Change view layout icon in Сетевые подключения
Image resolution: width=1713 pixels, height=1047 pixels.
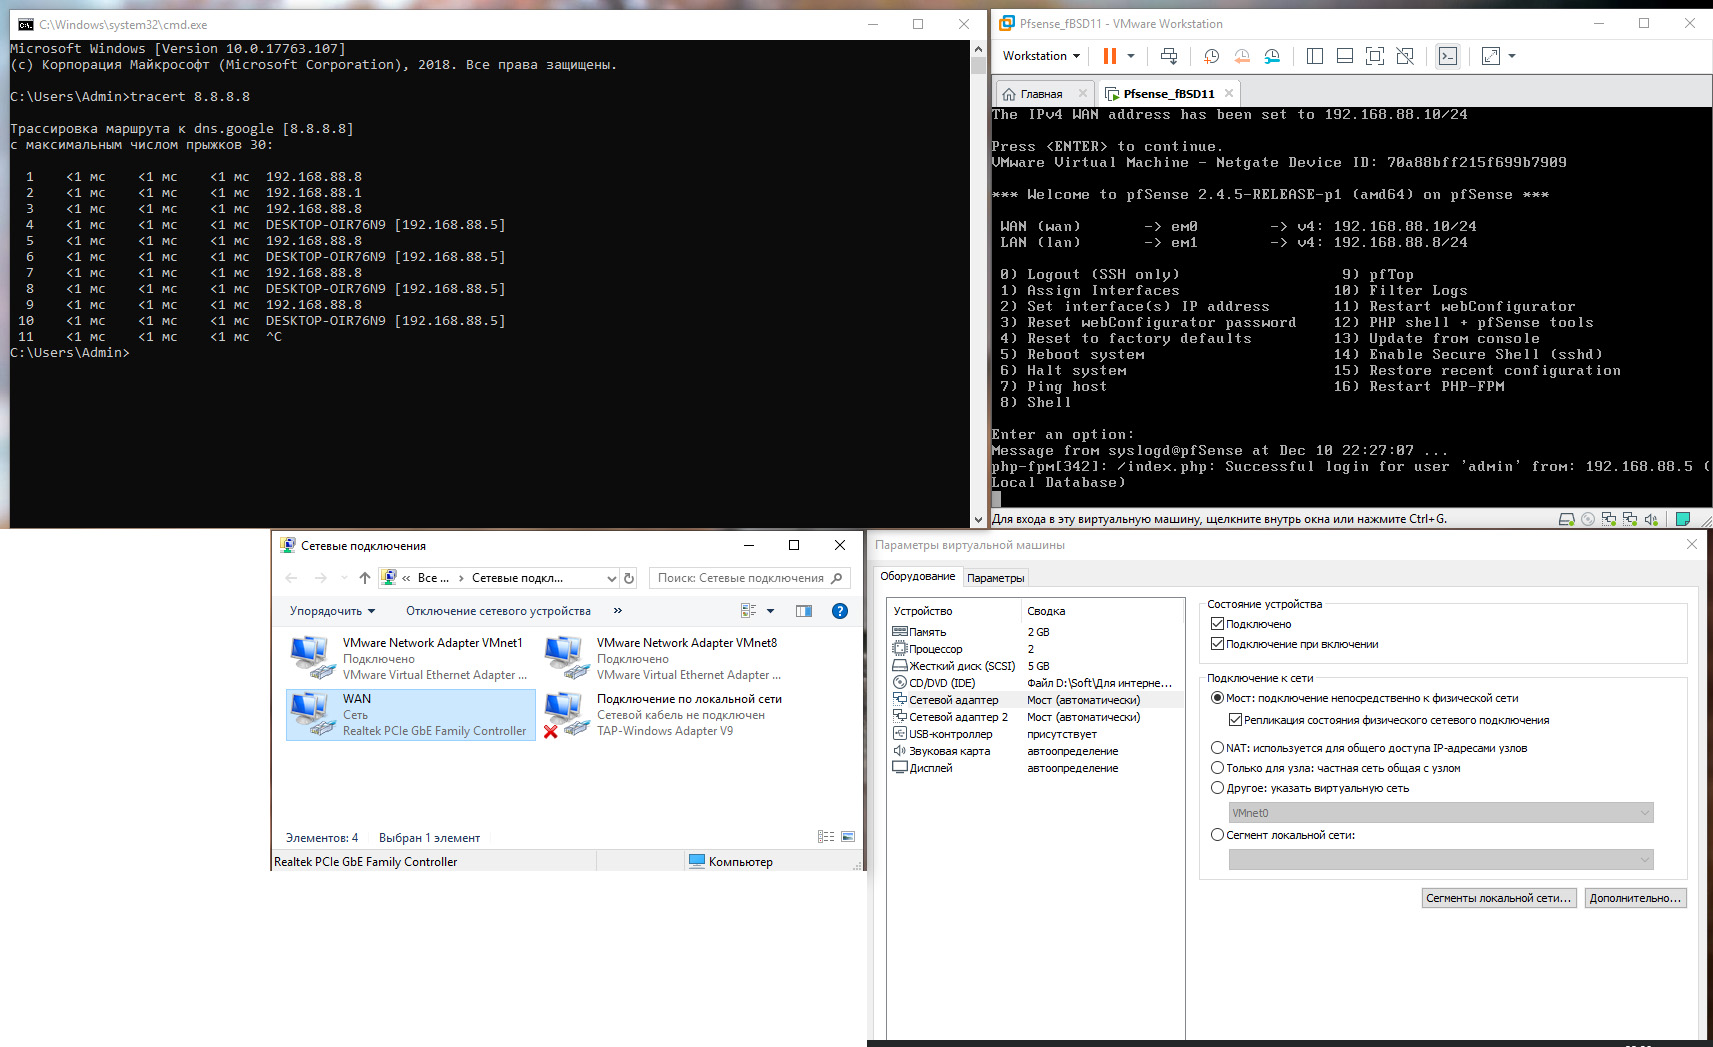coord(748,611)
